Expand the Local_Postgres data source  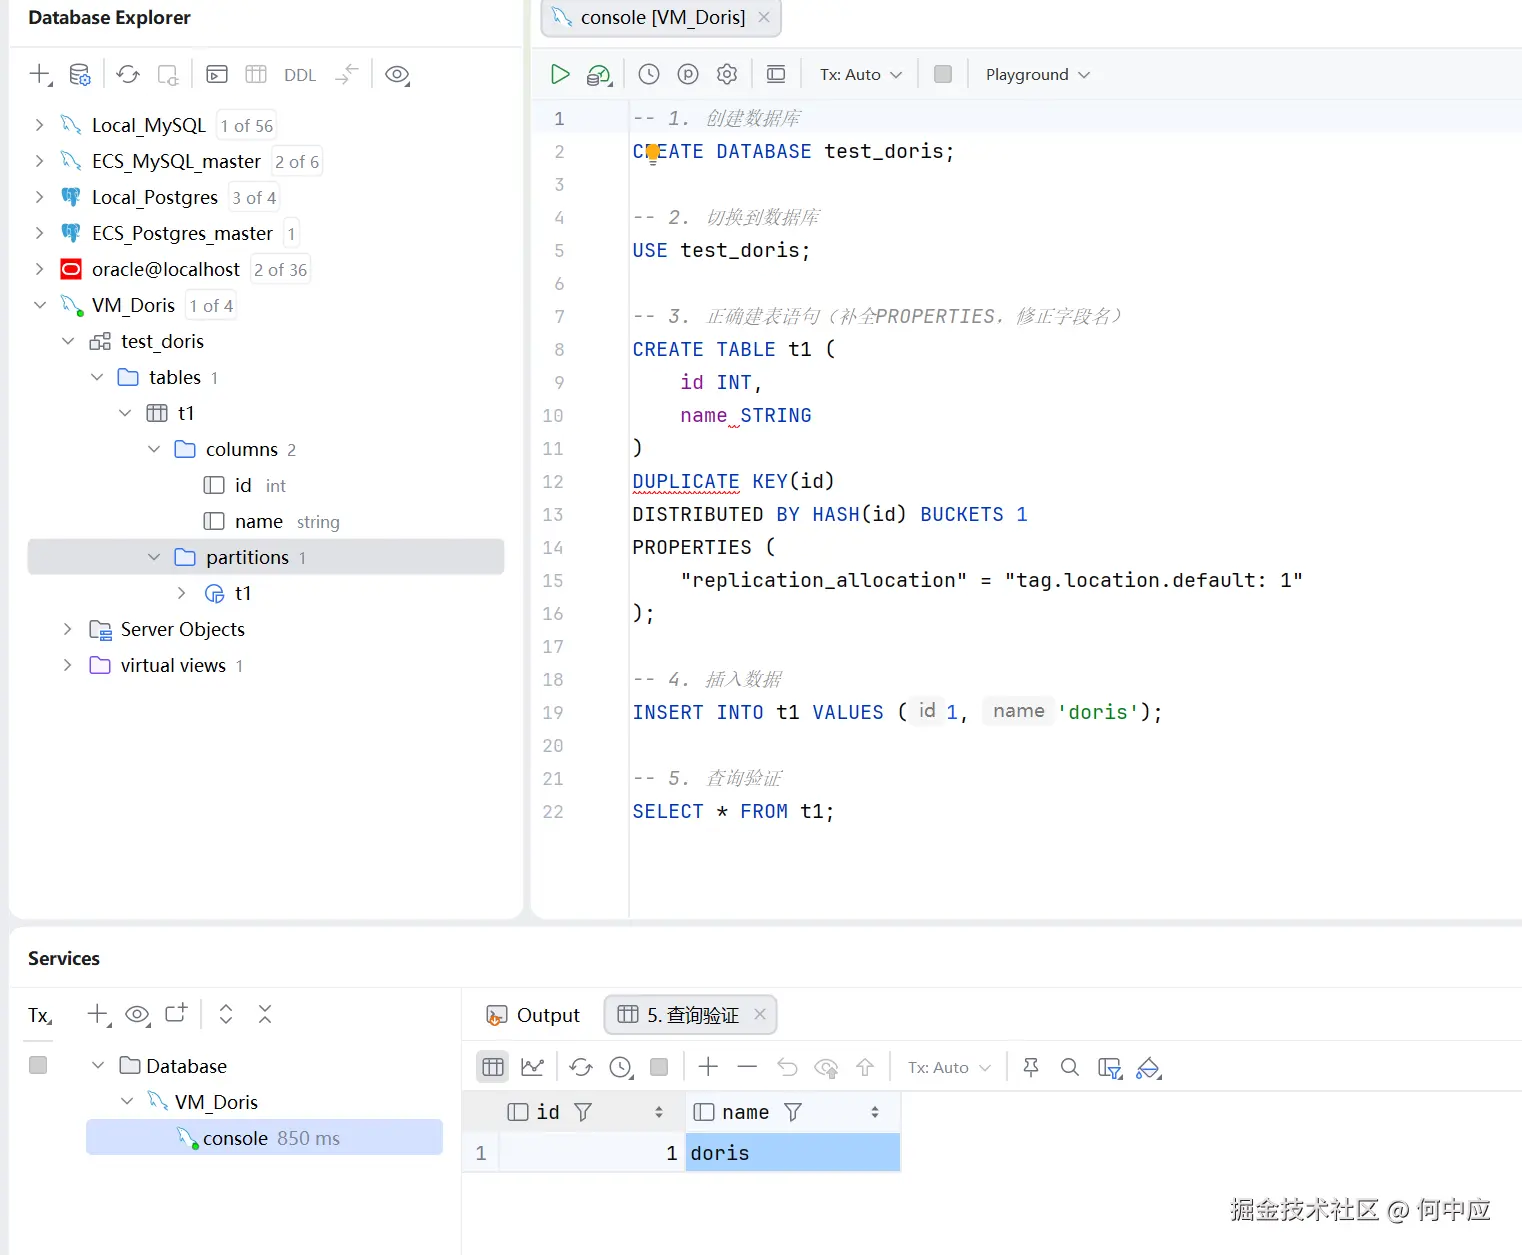point(39,197)
